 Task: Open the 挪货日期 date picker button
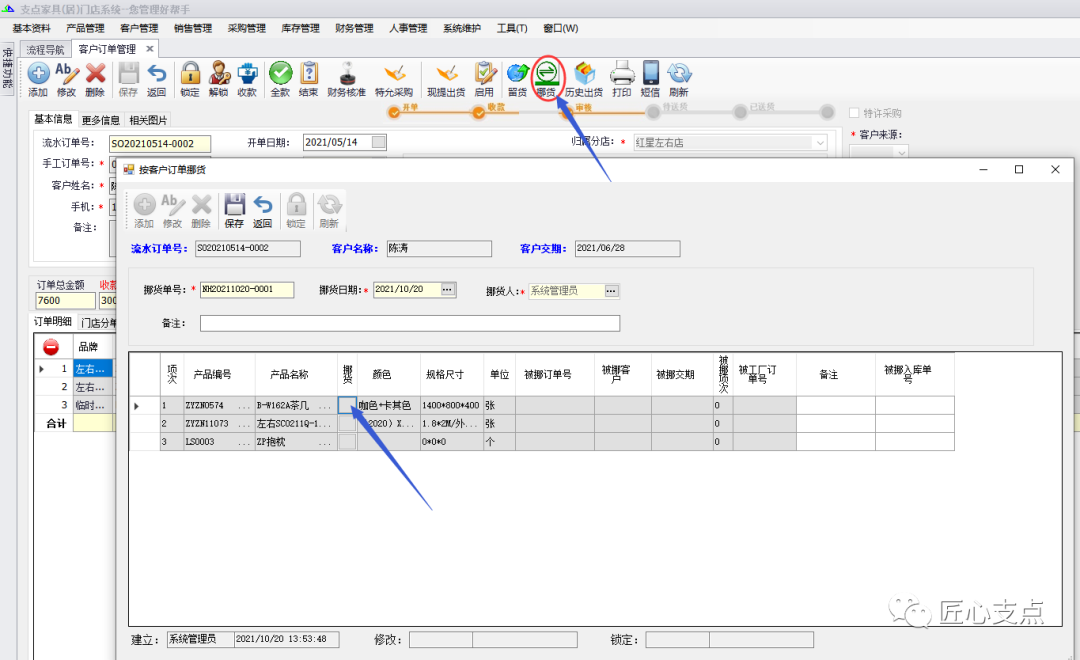pyautogui.click(x=448, y=290)
